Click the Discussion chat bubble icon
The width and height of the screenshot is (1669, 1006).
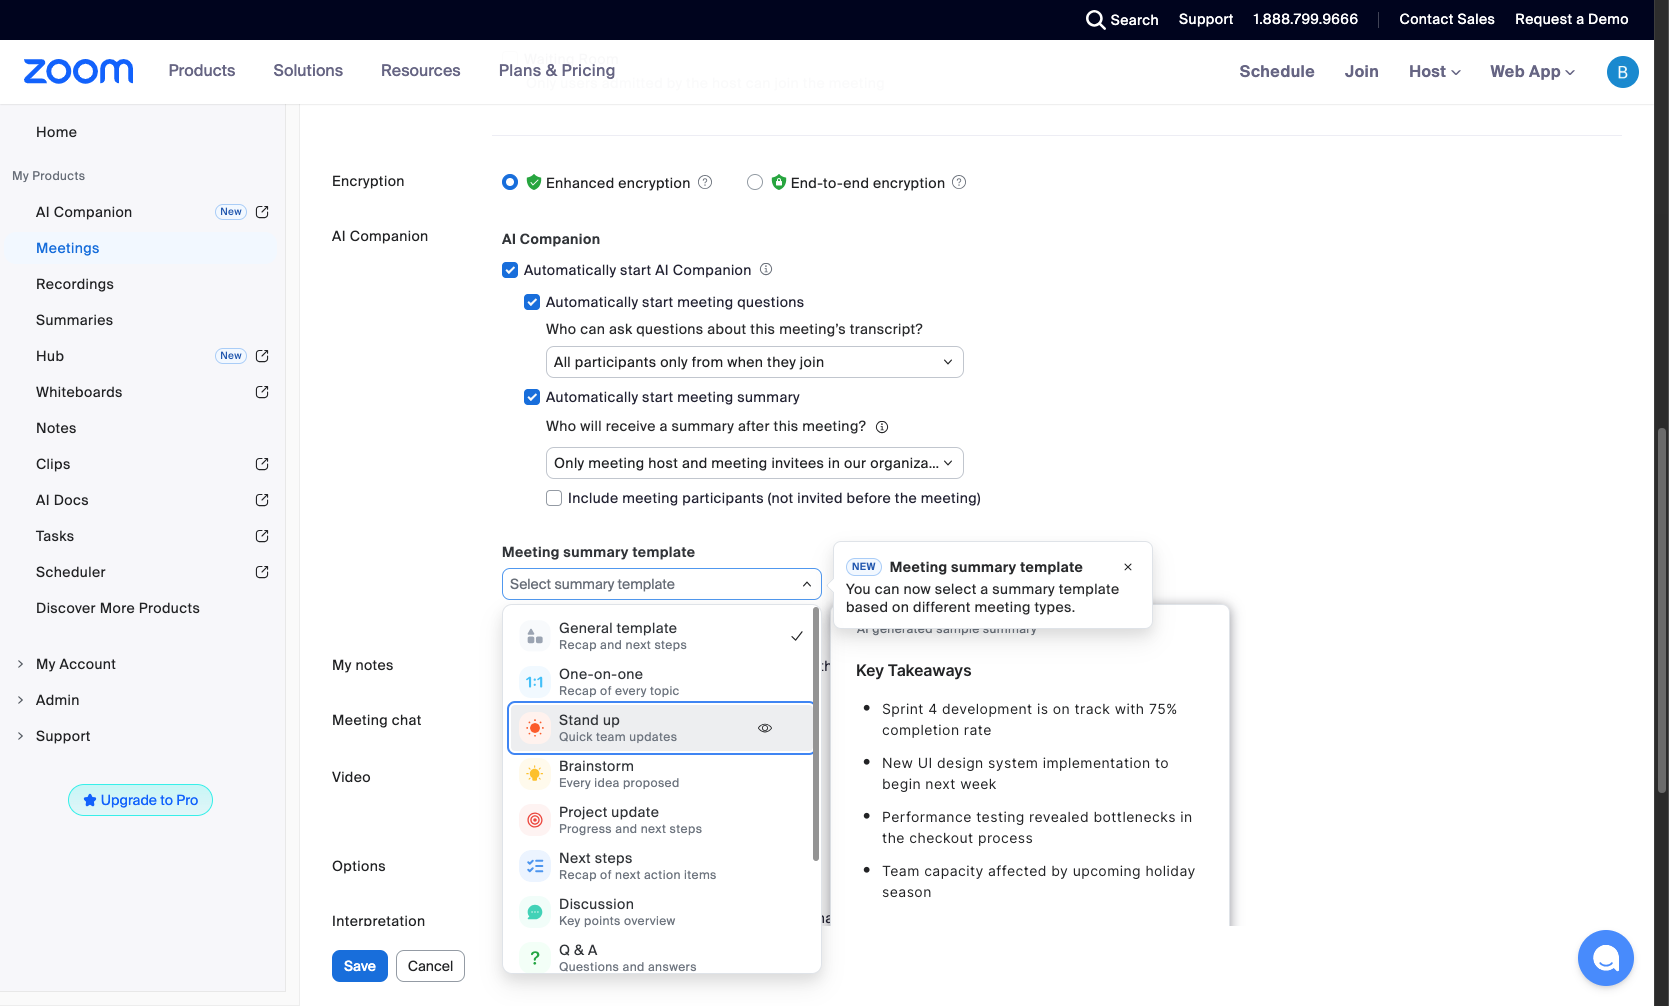535,912
